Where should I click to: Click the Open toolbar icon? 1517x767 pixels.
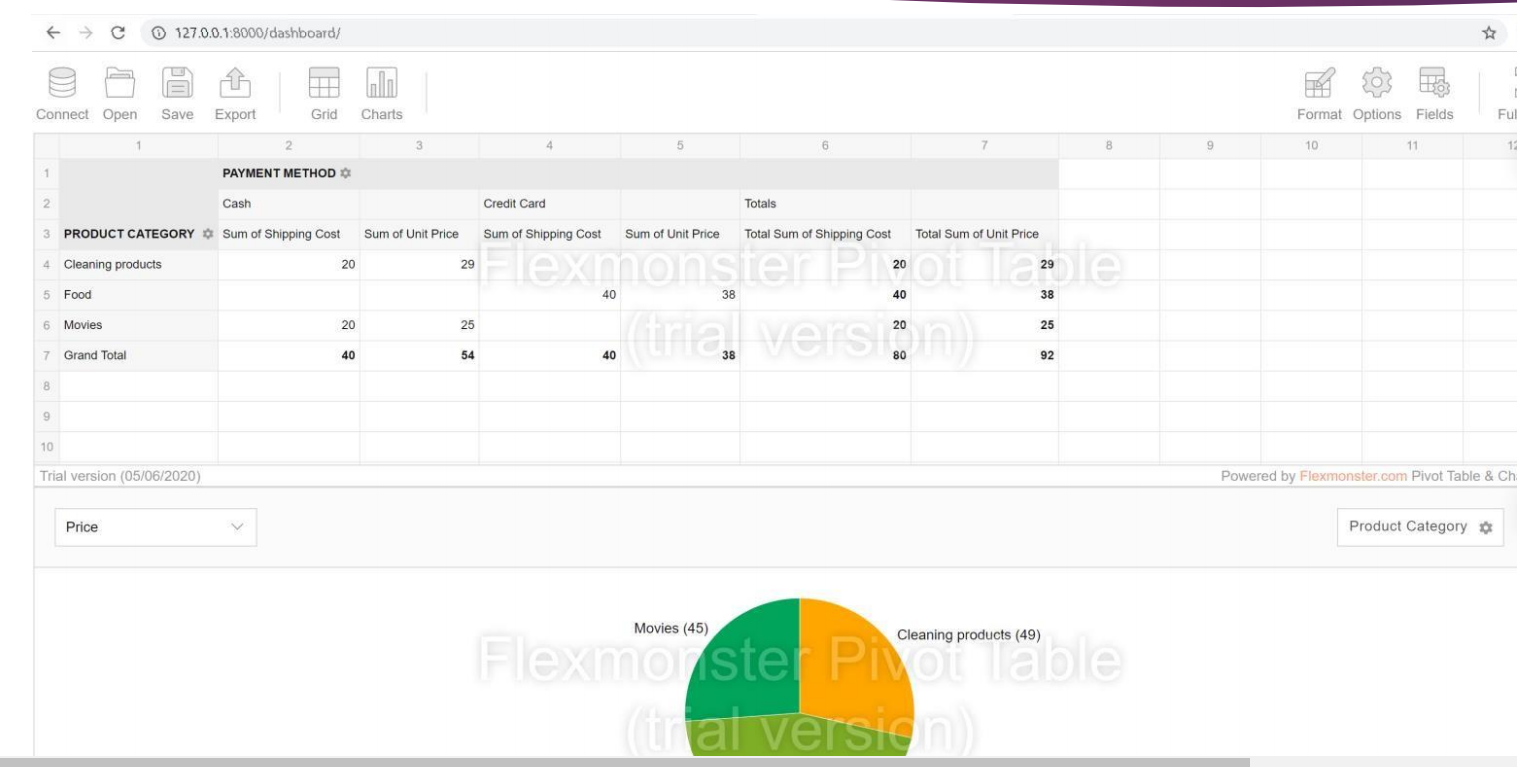pyautogui.click(x=120, y=93)
